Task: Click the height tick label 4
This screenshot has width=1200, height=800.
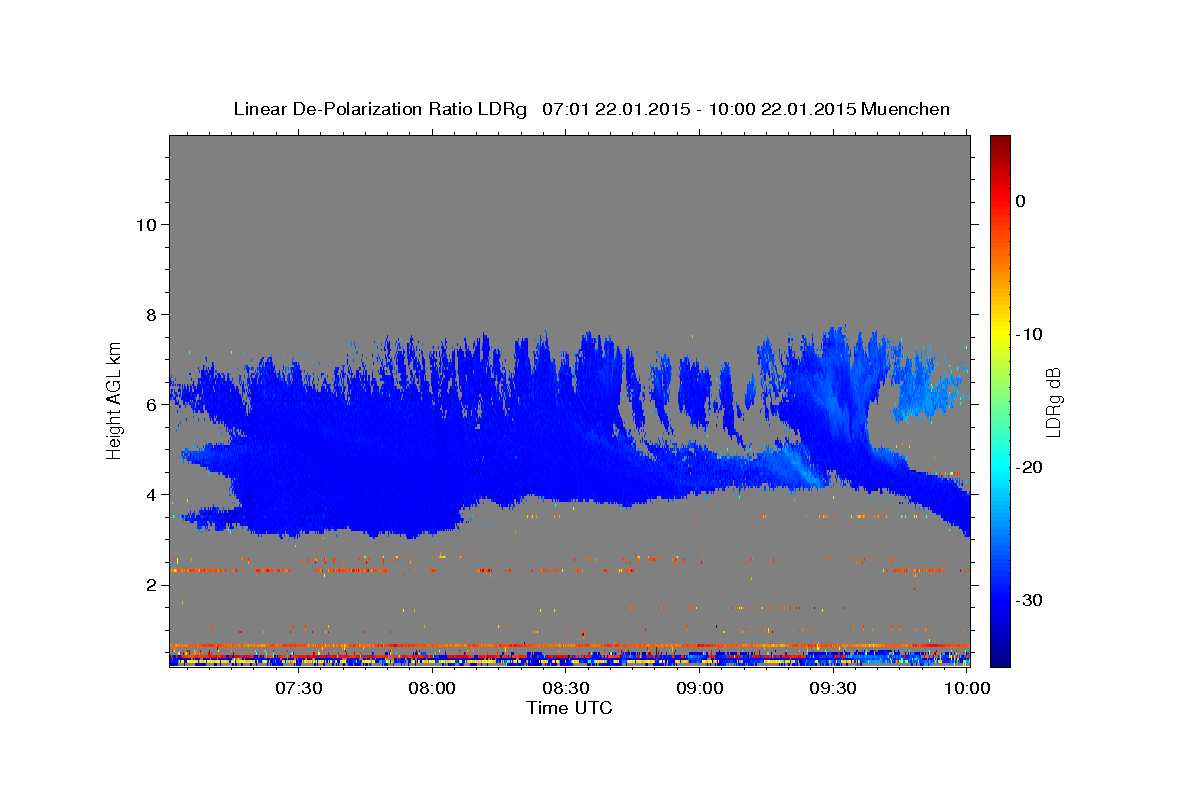Action: click(153, 494)
